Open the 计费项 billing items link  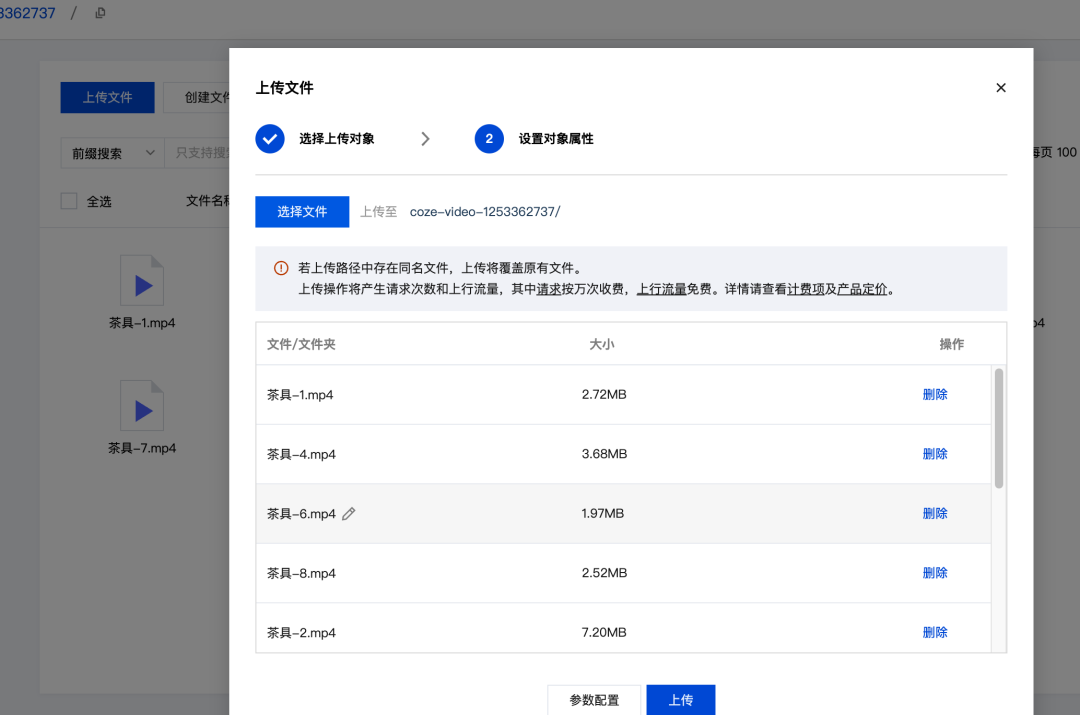click(x=805, y=290)
